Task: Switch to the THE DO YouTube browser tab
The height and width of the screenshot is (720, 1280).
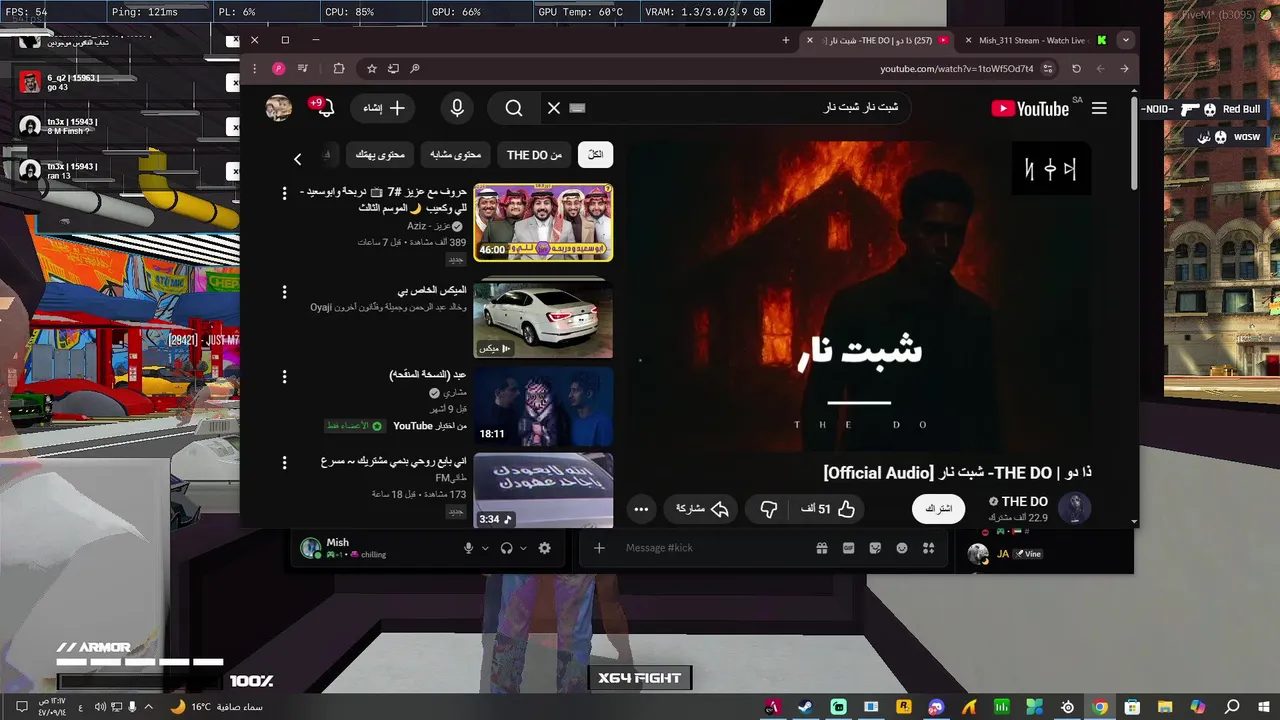Action: 878,40
